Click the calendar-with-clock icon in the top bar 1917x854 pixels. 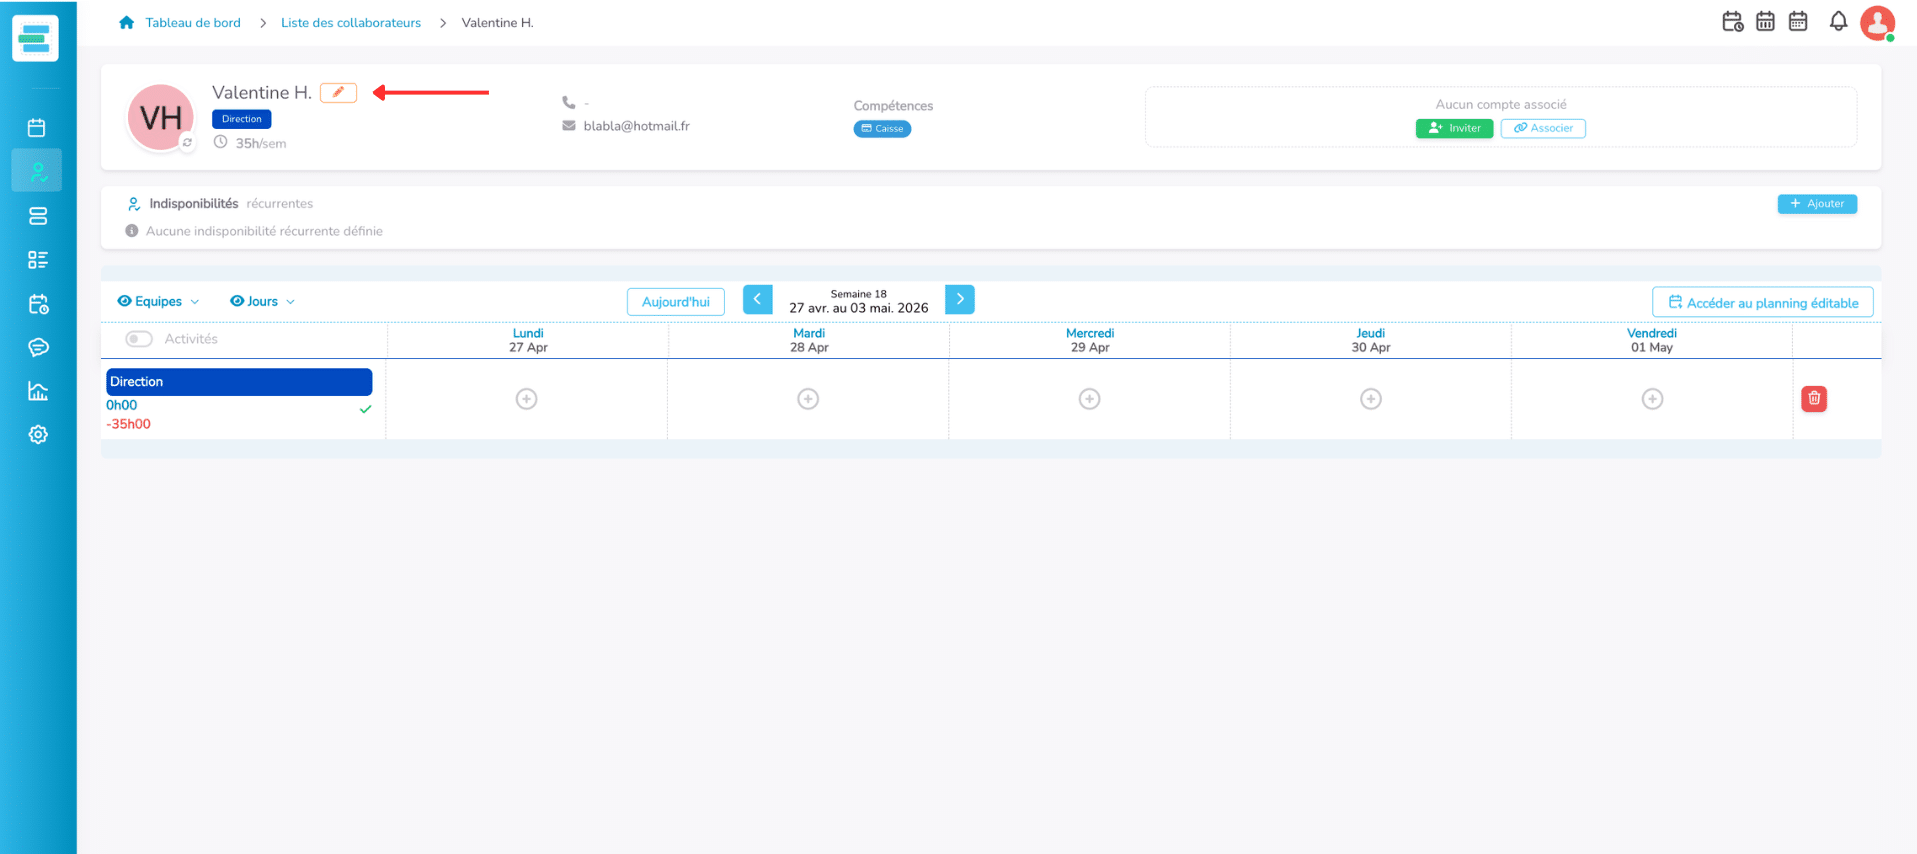click(1733, 21)
